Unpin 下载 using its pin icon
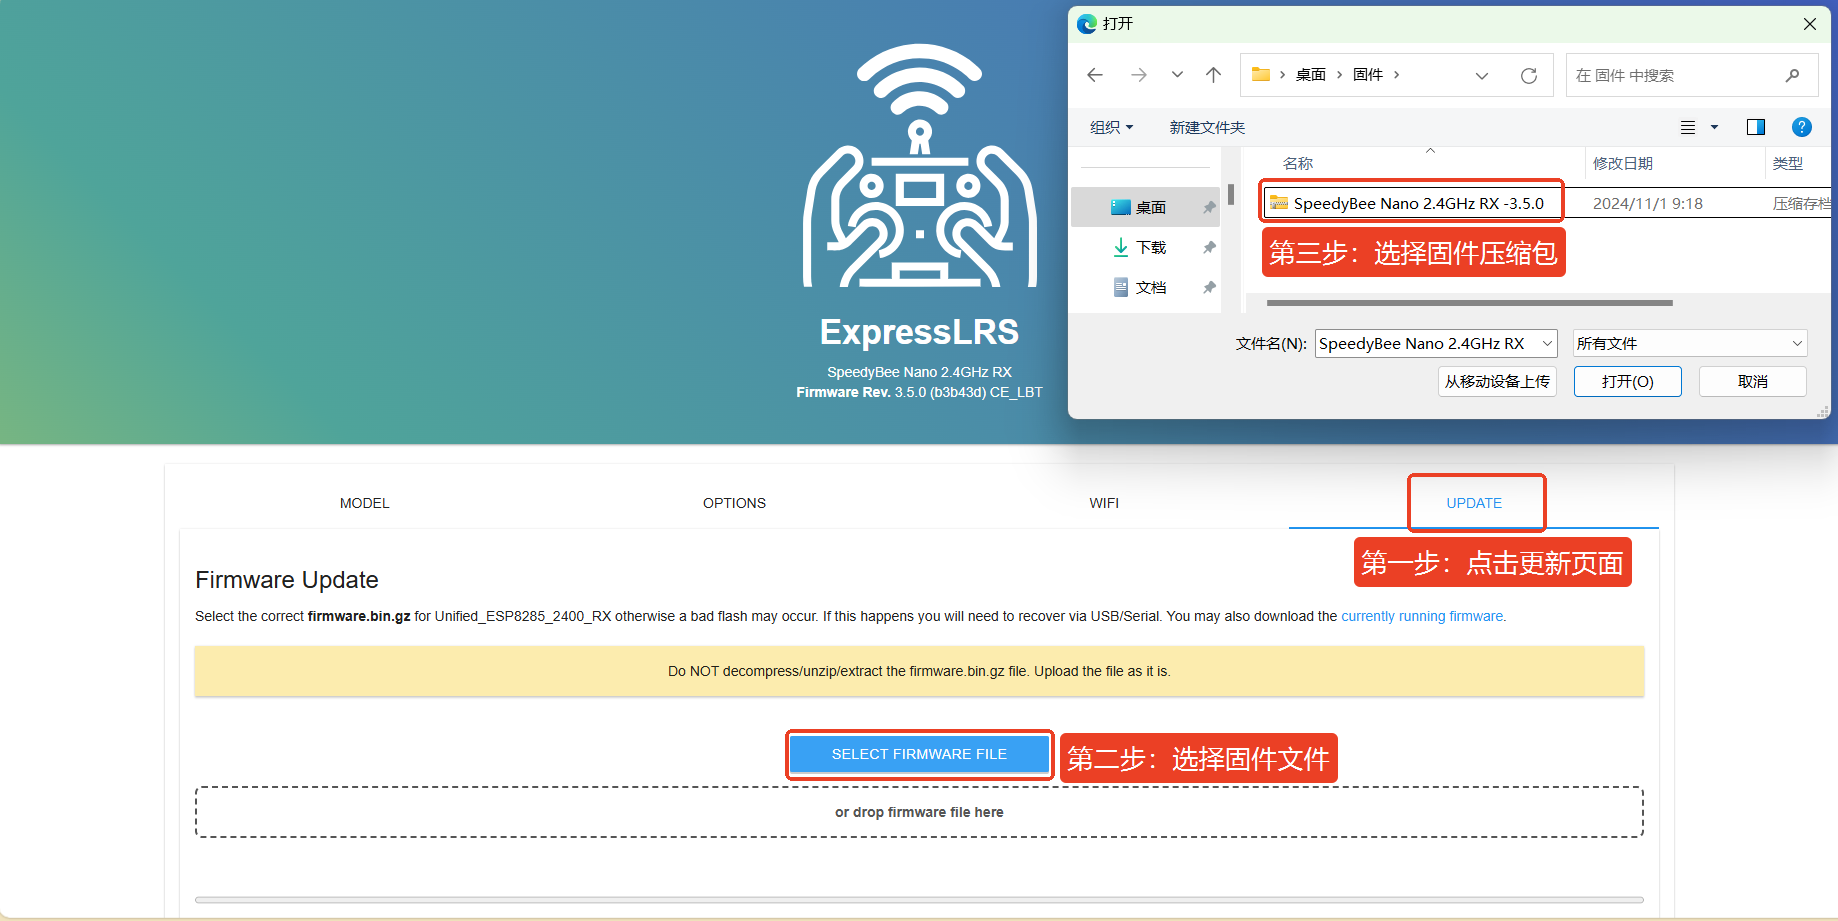The width and height of the screenshot is (1838, 921). click(1209, 247)
